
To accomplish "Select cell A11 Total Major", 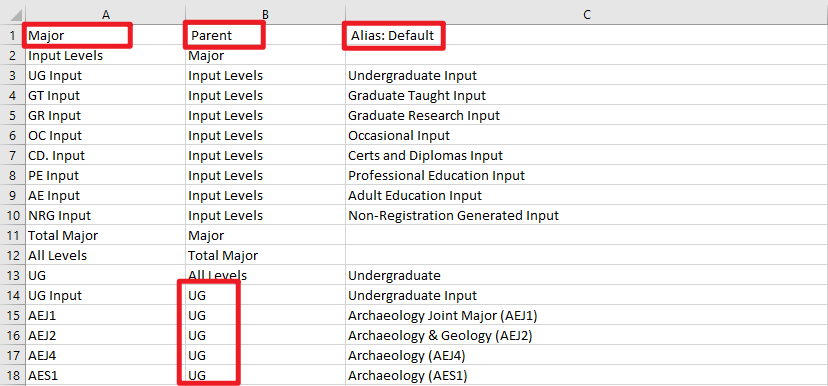I will click(x=106, y=236).
